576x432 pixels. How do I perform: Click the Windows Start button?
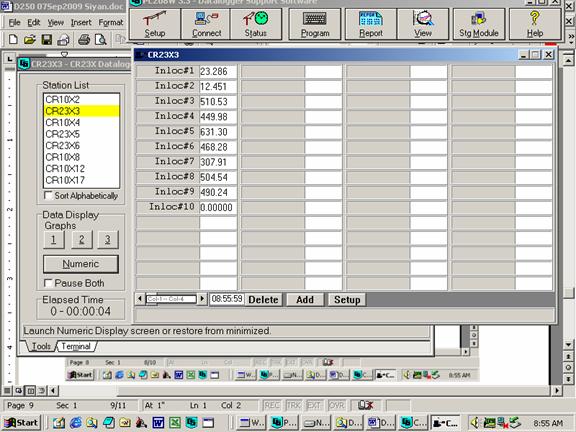pyautogui.click(x=22, y=423)
